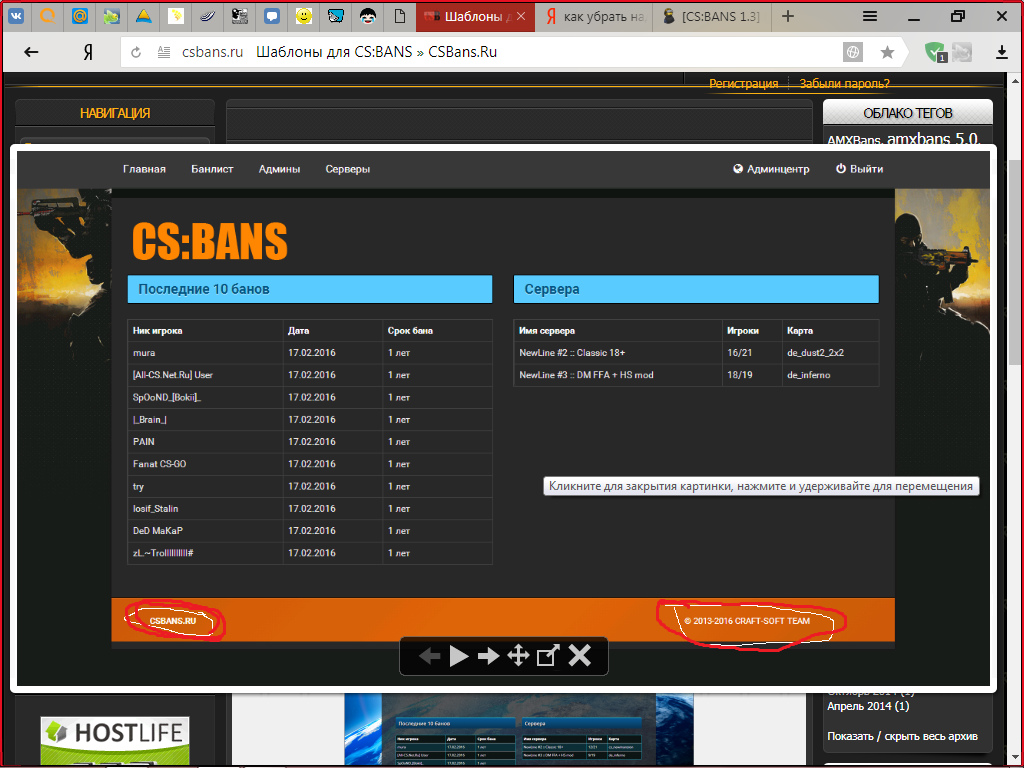Open the pinned orange Q tab
This screenshot has width=1024, height=768.
(48, 16)
